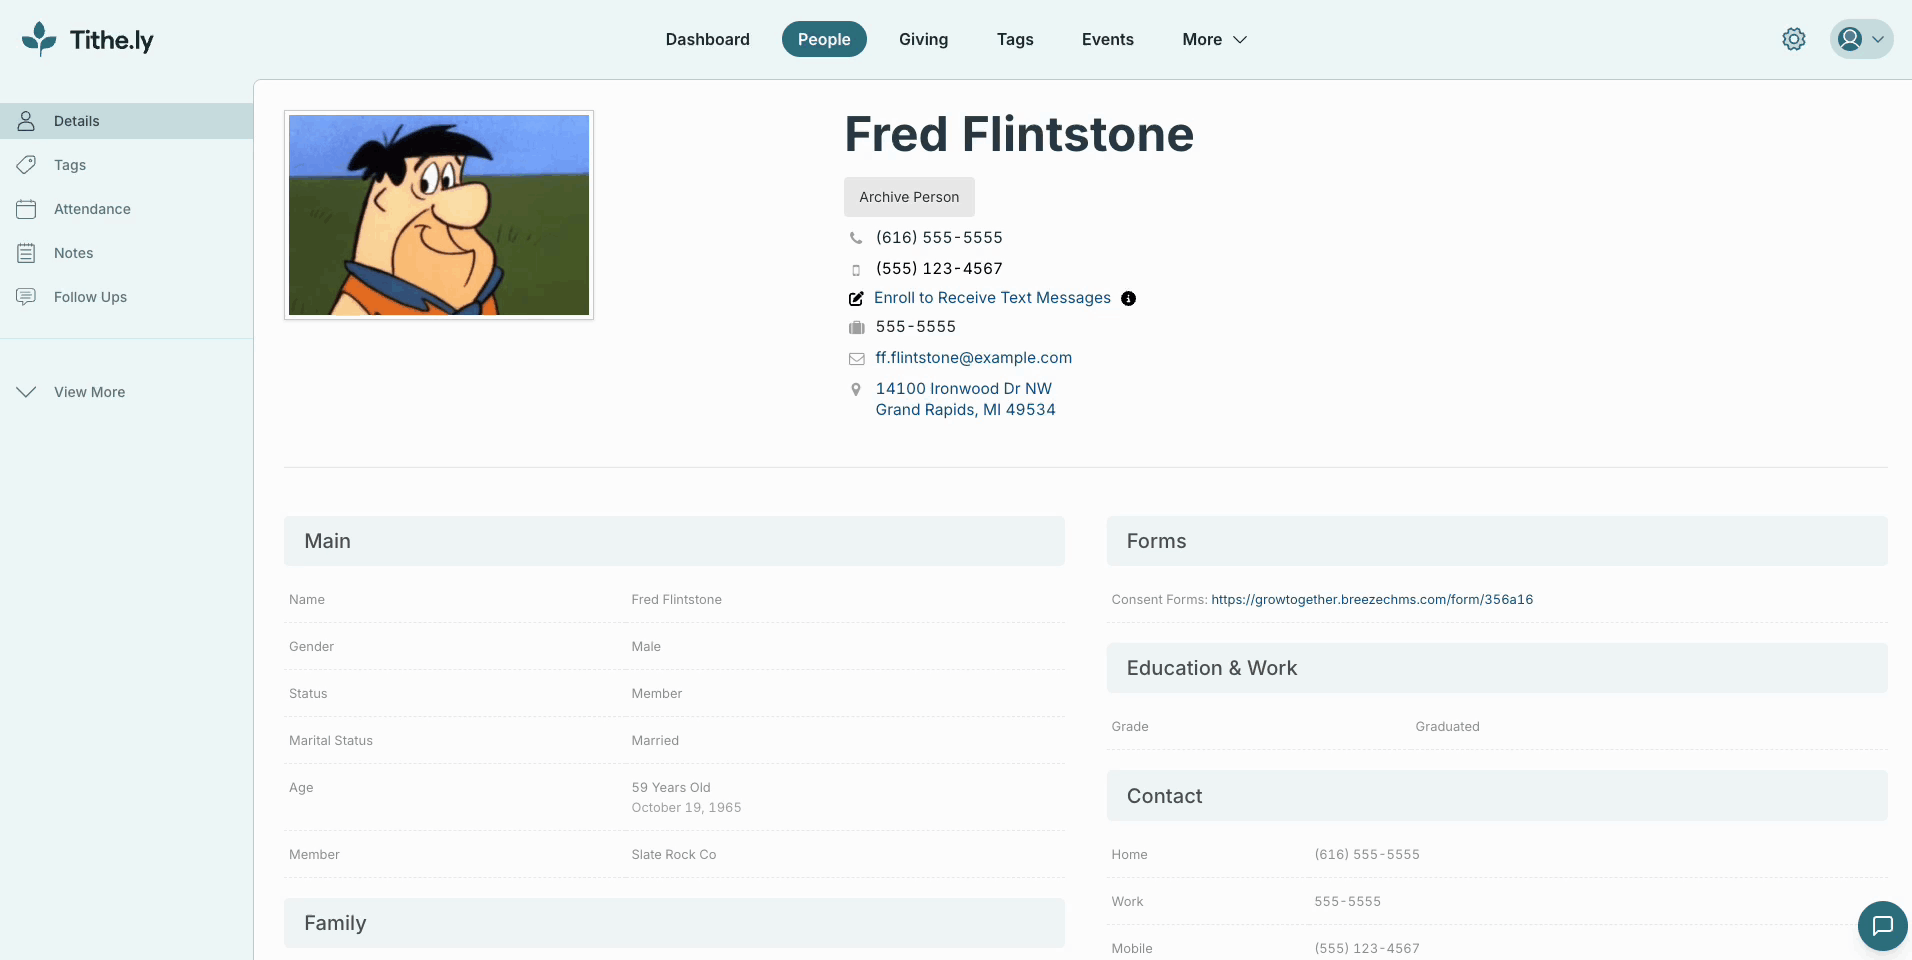Go to the Giving tab
The width and height of the screenshot is (1912, 960).
pyautogui.click(x=923, y=39)
